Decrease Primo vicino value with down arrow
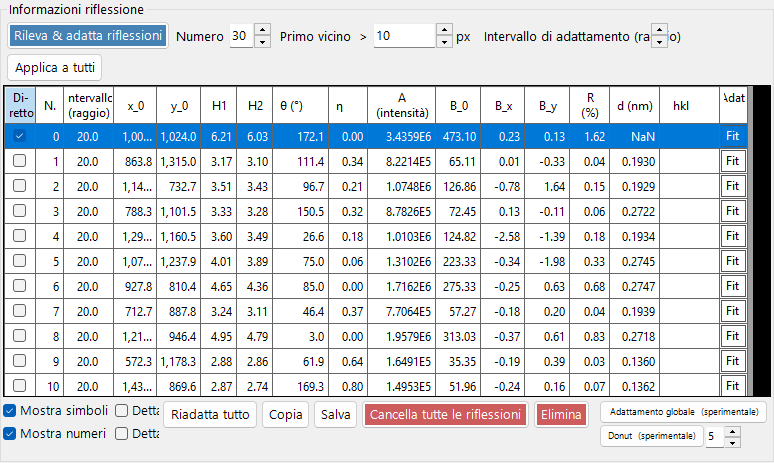 (444, 42)
